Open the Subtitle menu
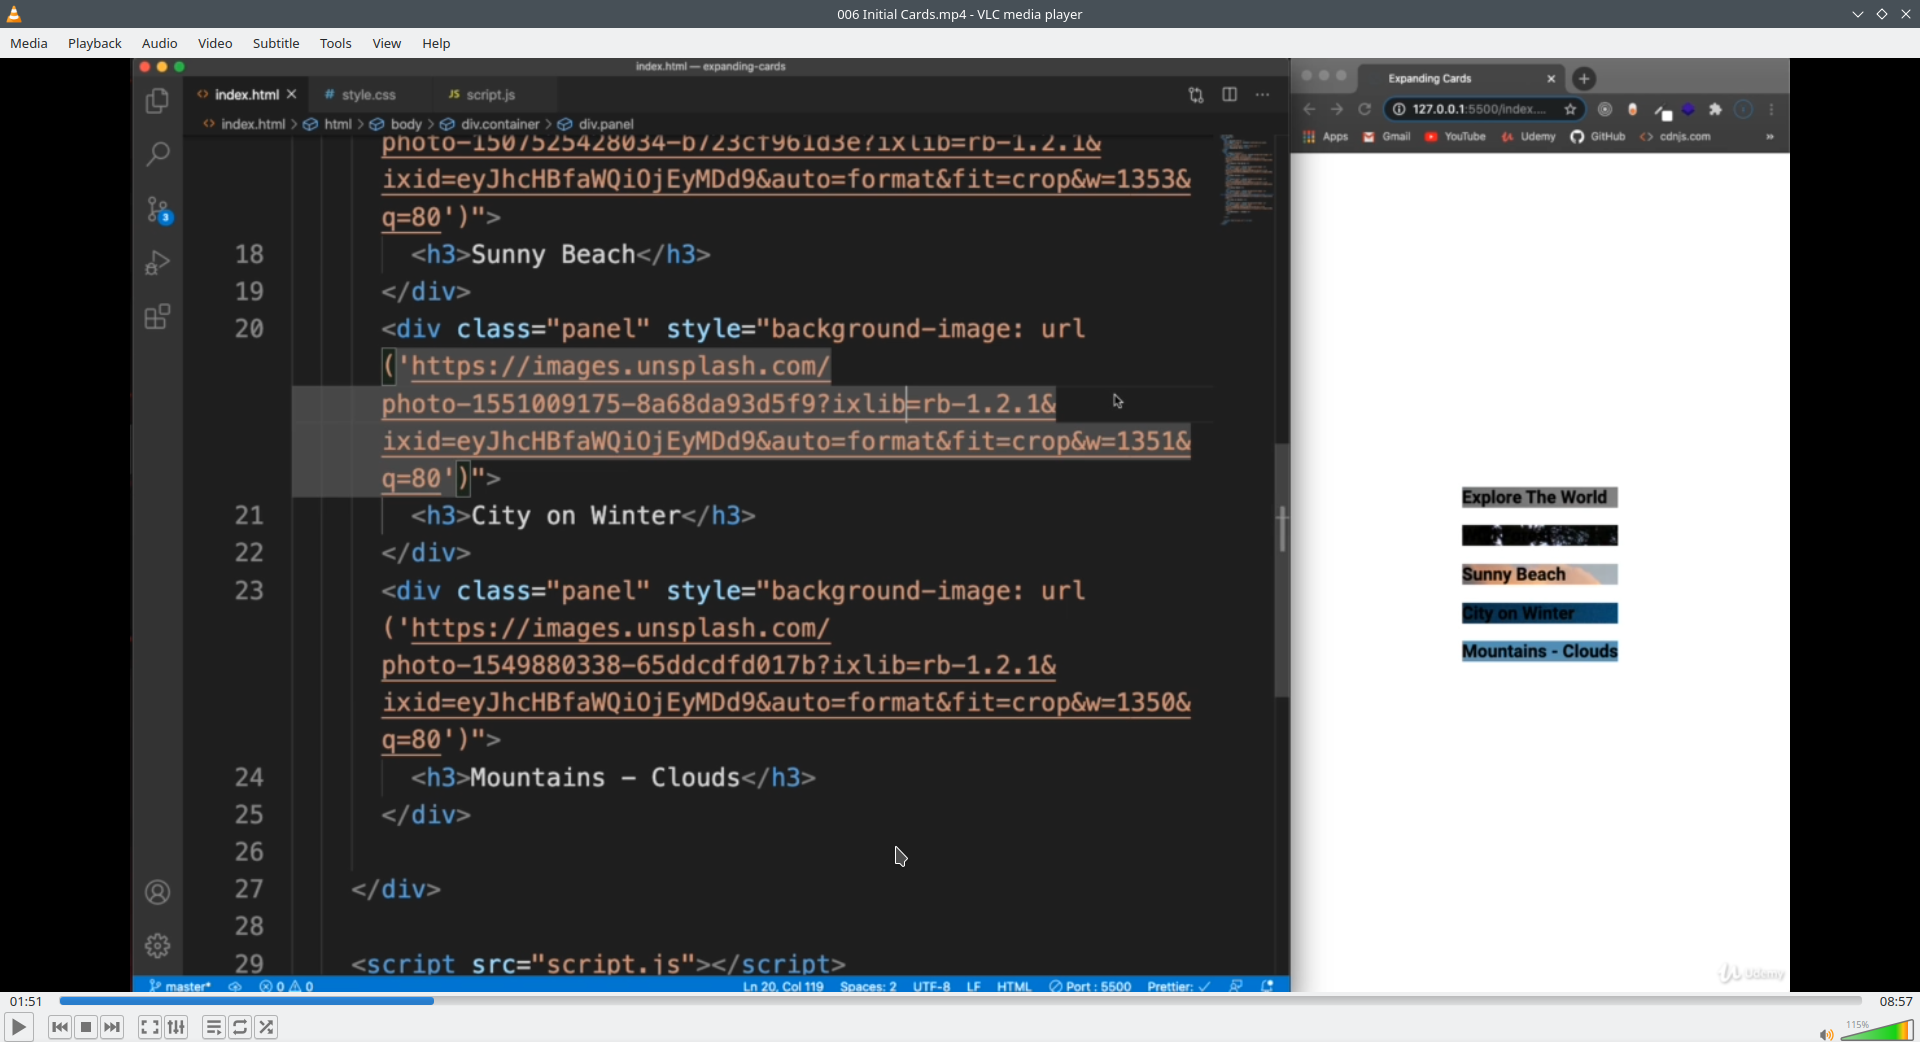Image resolution: width=1920 pixels, height=1042 pixels. pos(276,43)
